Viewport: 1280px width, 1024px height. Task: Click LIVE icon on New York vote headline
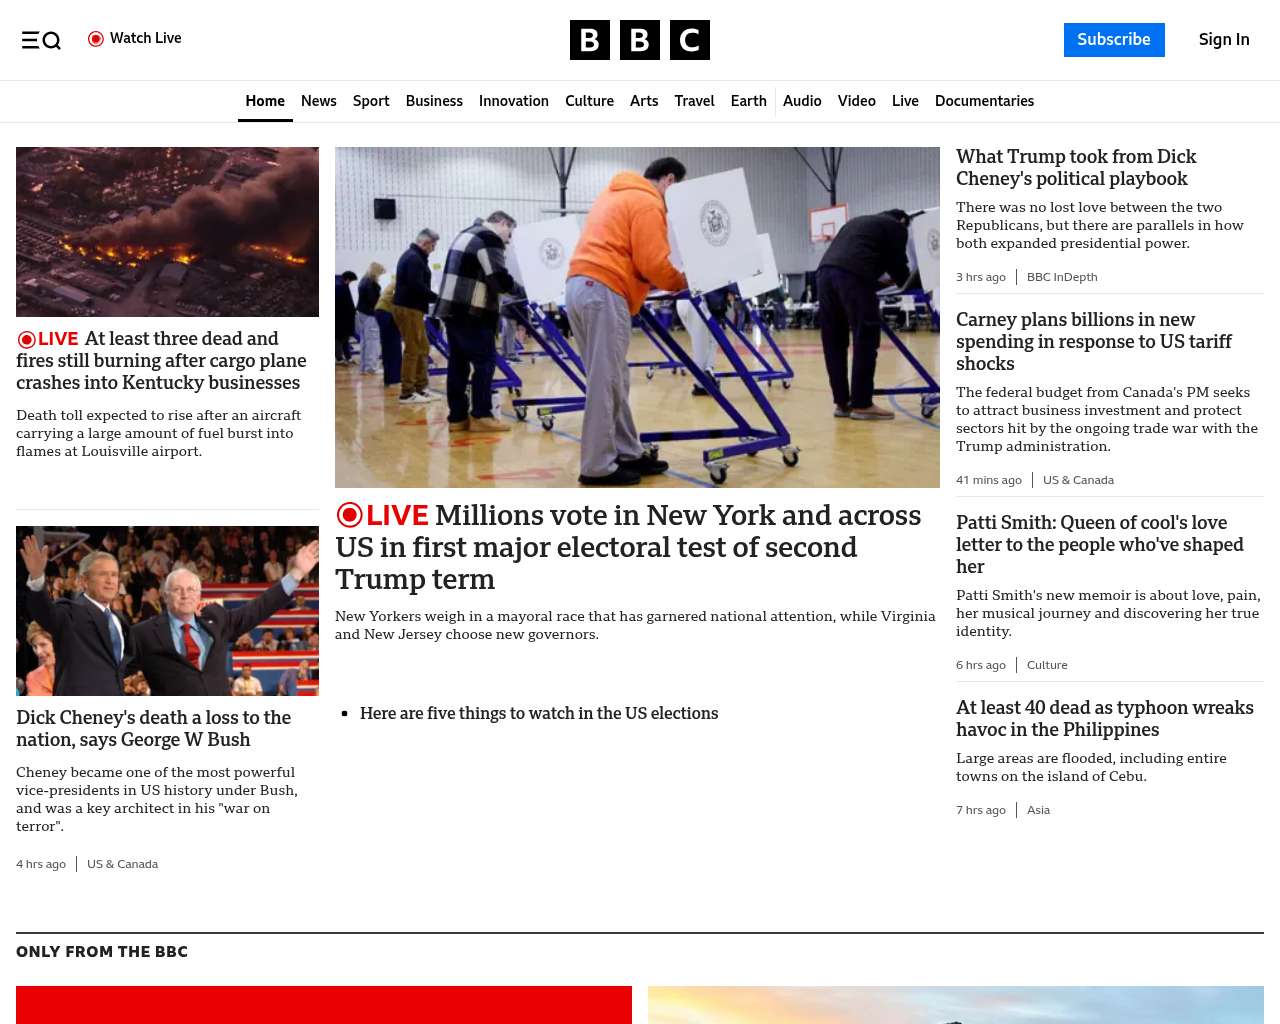click(x=350, y=515)
